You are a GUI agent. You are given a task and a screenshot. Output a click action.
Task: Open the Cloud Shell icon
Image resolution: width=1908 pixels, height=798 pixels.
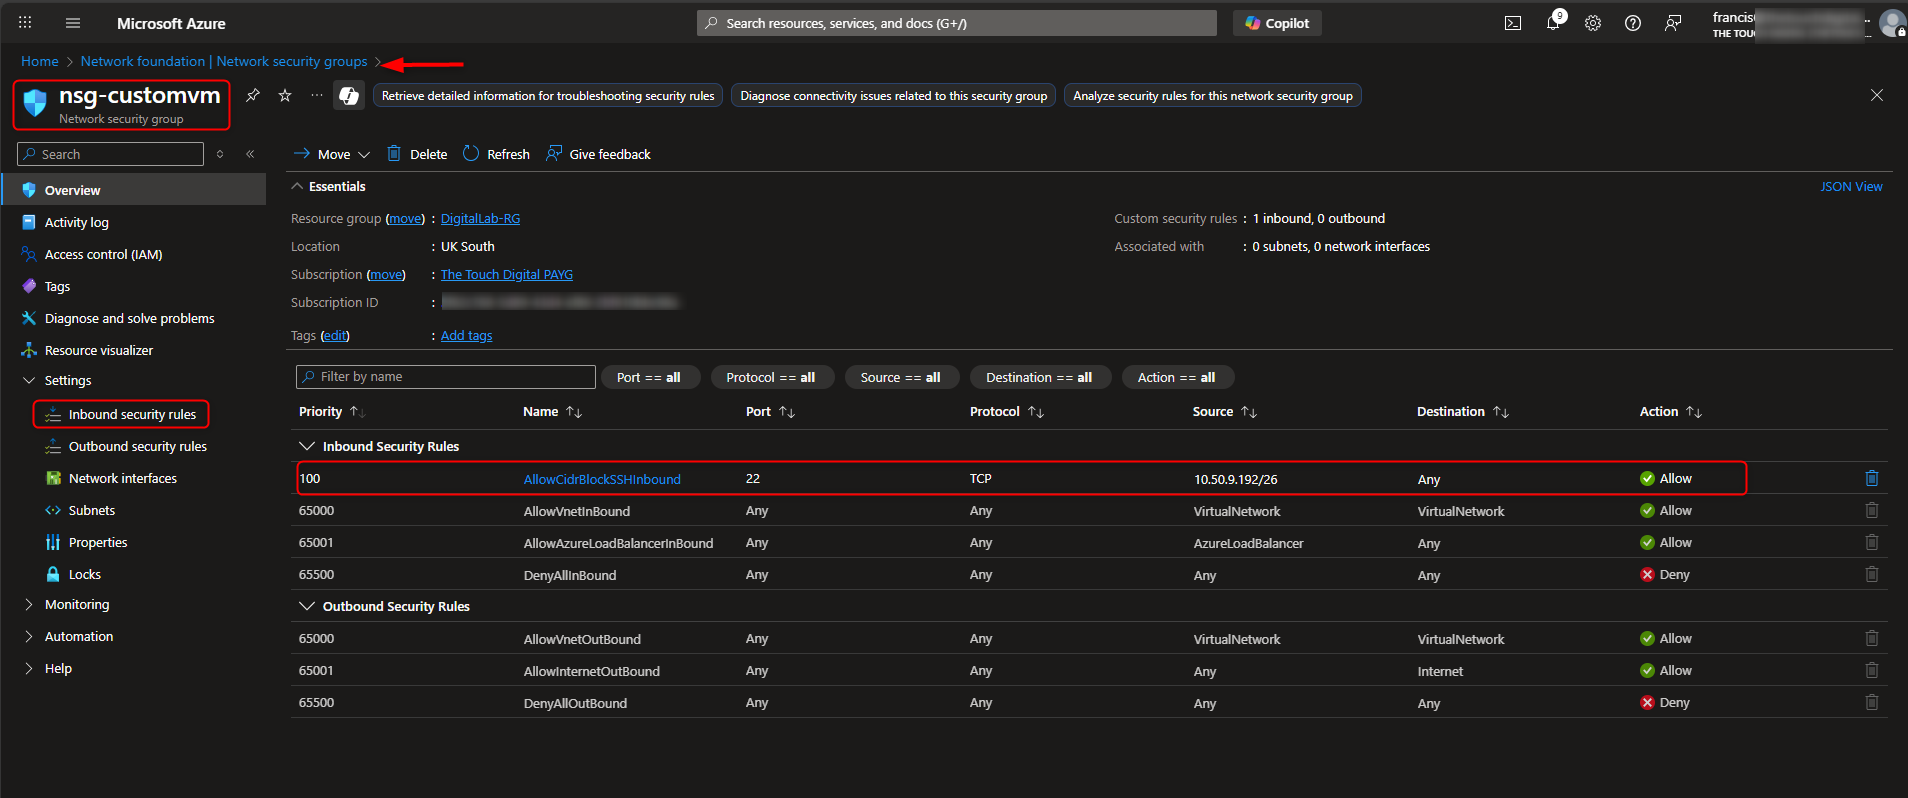pos(1513,23)
